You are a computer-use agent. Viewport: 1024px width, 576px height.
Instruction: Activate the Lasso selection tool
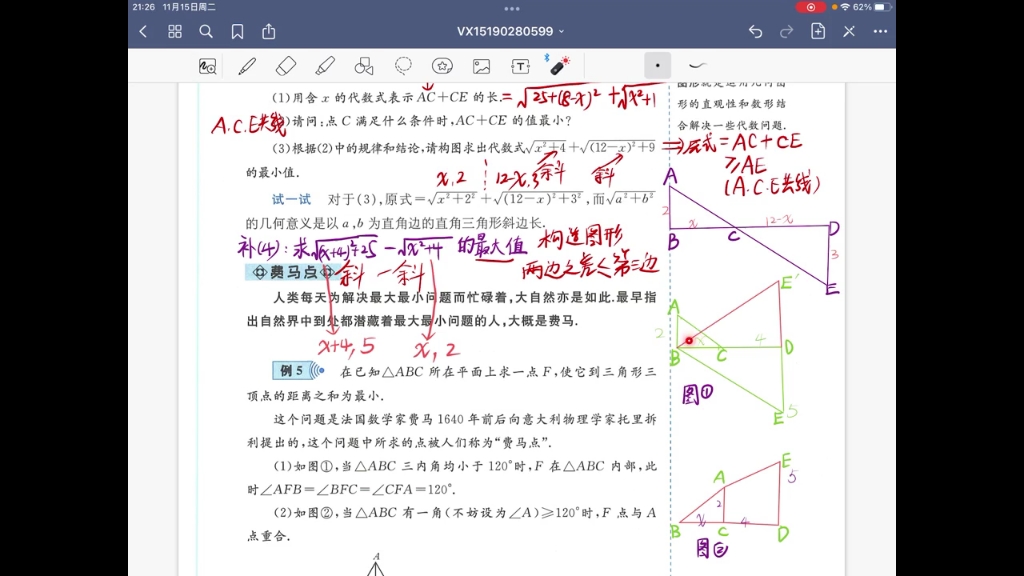pyautogui.click(x=403, y=65)
